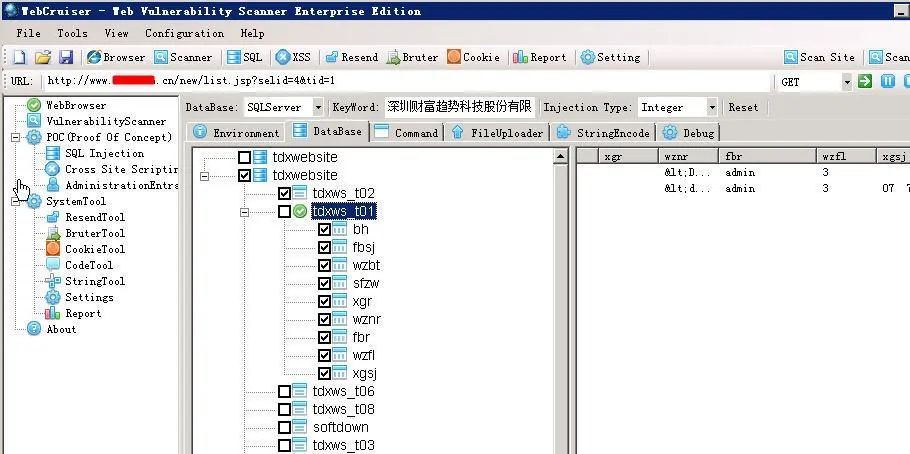The width and height of the screenshot is (910, 454).
Task: Toggle checkbox for tdxws_t02 table
Action: click(284, 193)
